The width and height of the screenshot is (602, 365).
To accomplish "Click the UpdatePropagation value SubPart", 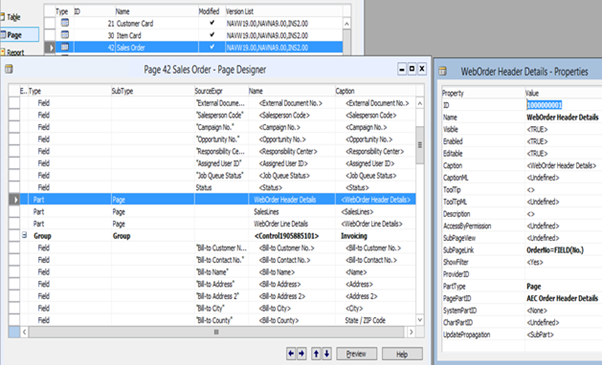I will pos(540,335).
